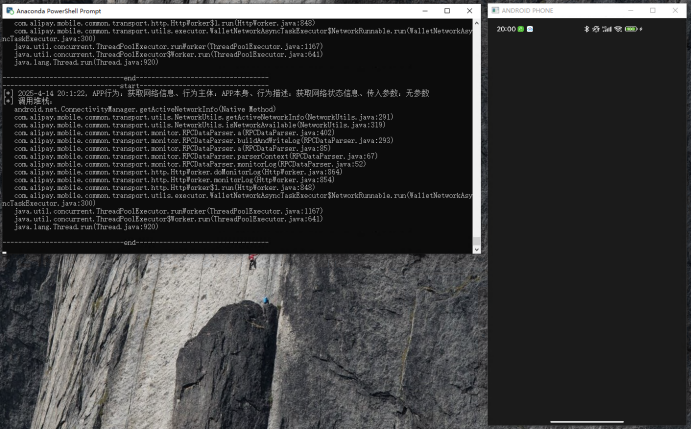Tap the cellular signal bars icon

point(607,29)
